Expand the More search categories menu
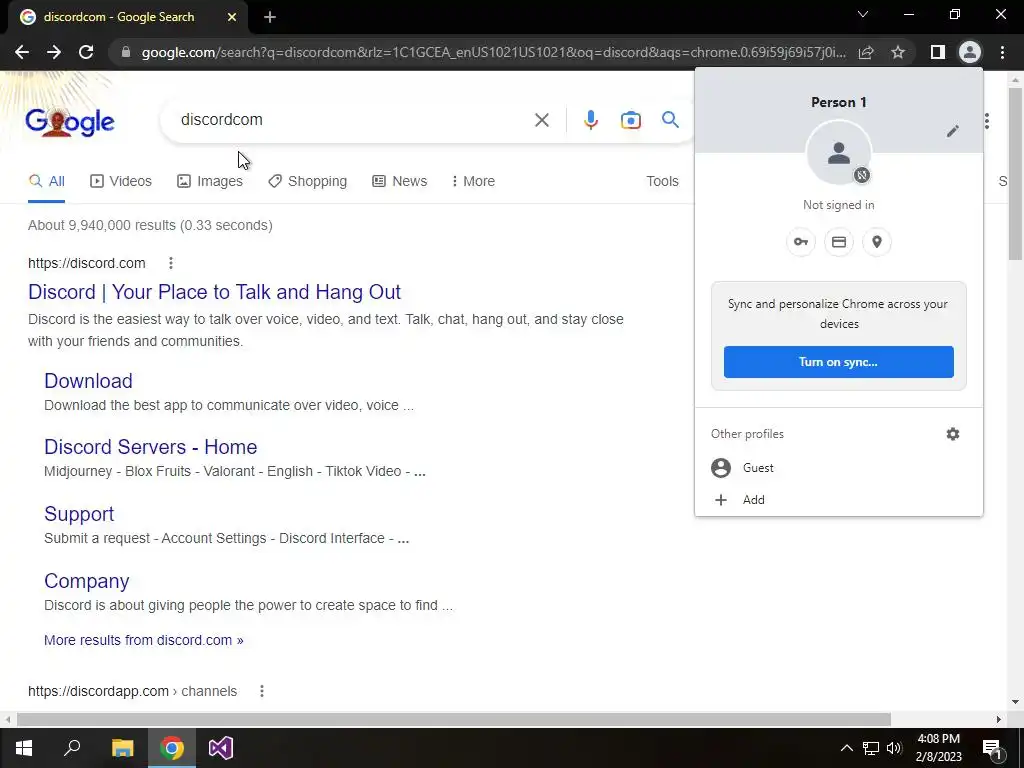This screenshot has width=1024, height=768. (473, 182)
